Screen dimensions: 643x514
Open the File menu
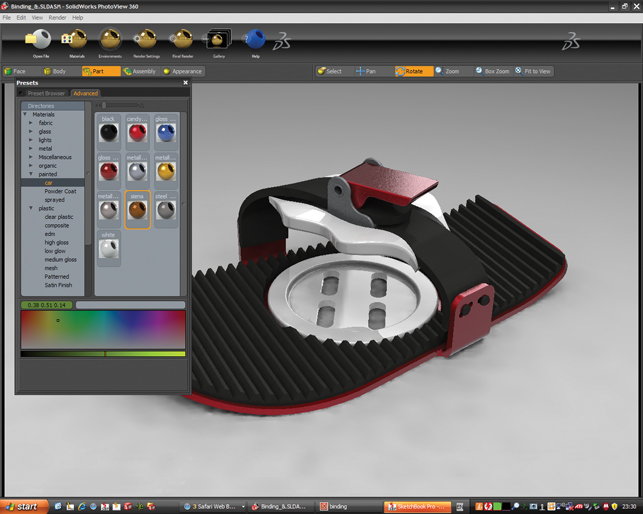pos(7,18)
